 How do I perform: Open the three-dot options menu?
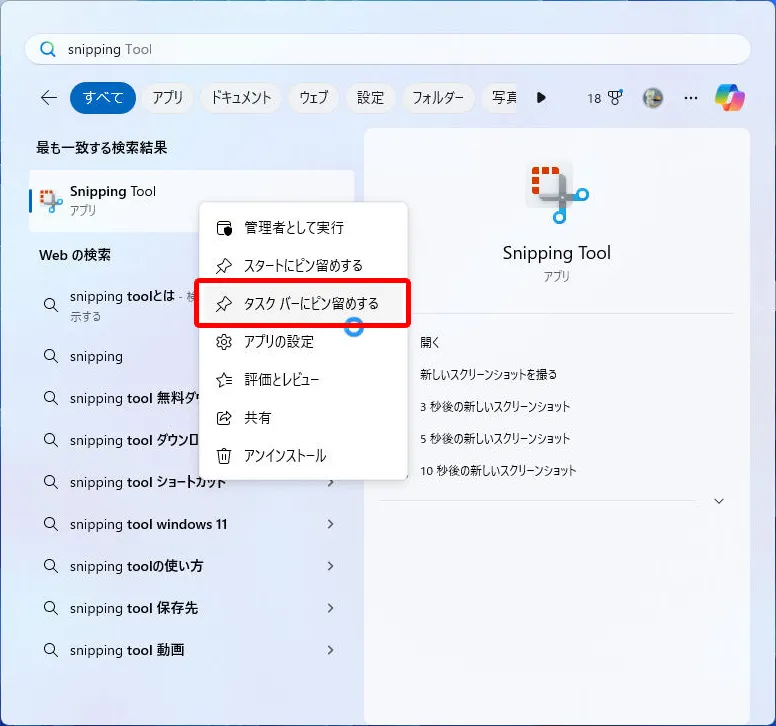[x=690, y=98]
